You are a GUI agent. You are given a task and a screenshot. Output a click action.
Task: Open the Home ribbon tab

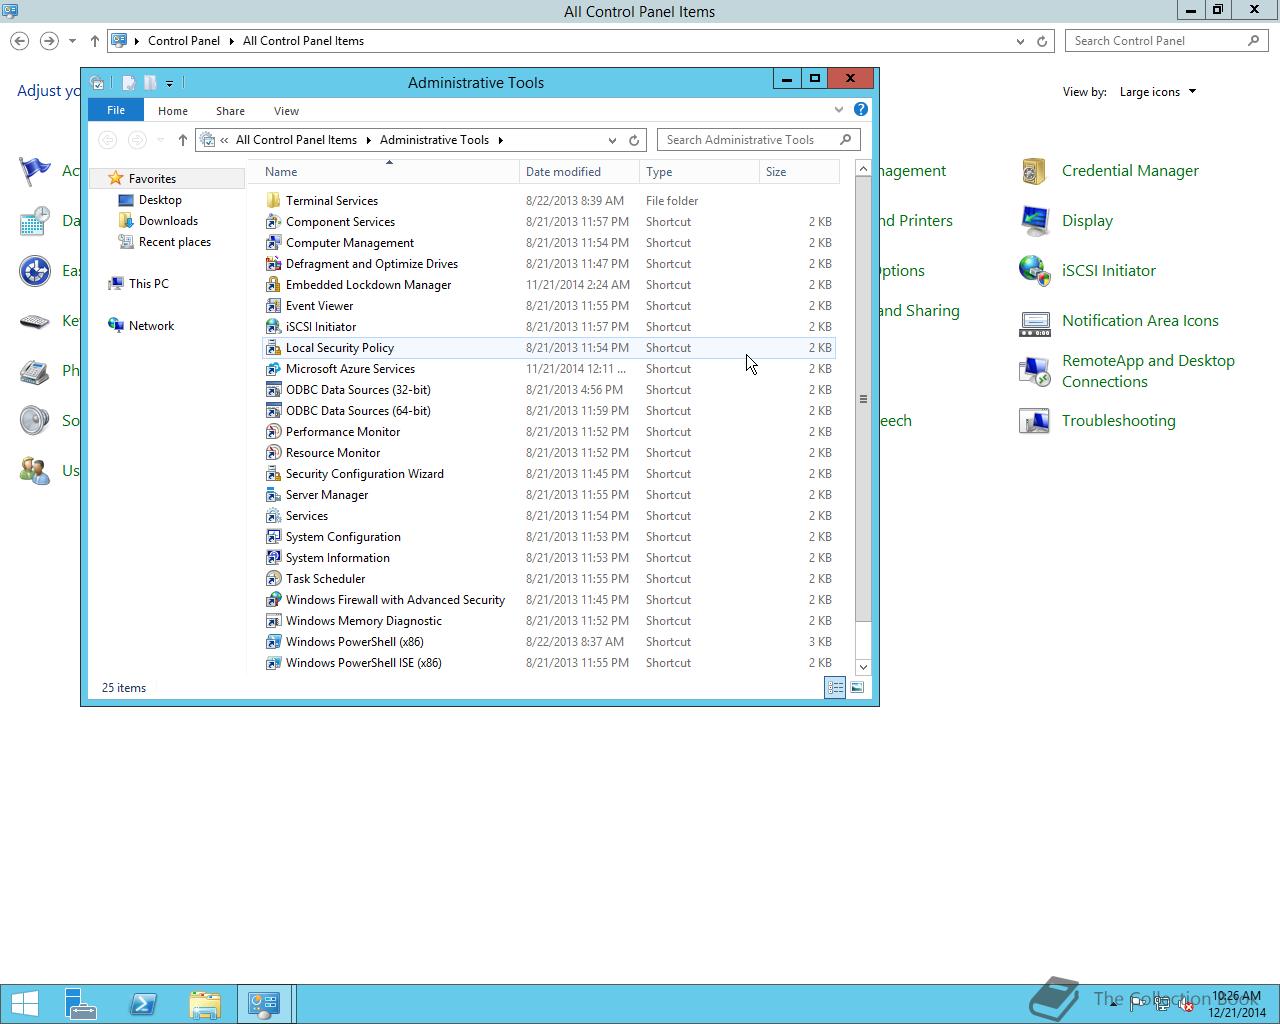(x=172, y=111)
